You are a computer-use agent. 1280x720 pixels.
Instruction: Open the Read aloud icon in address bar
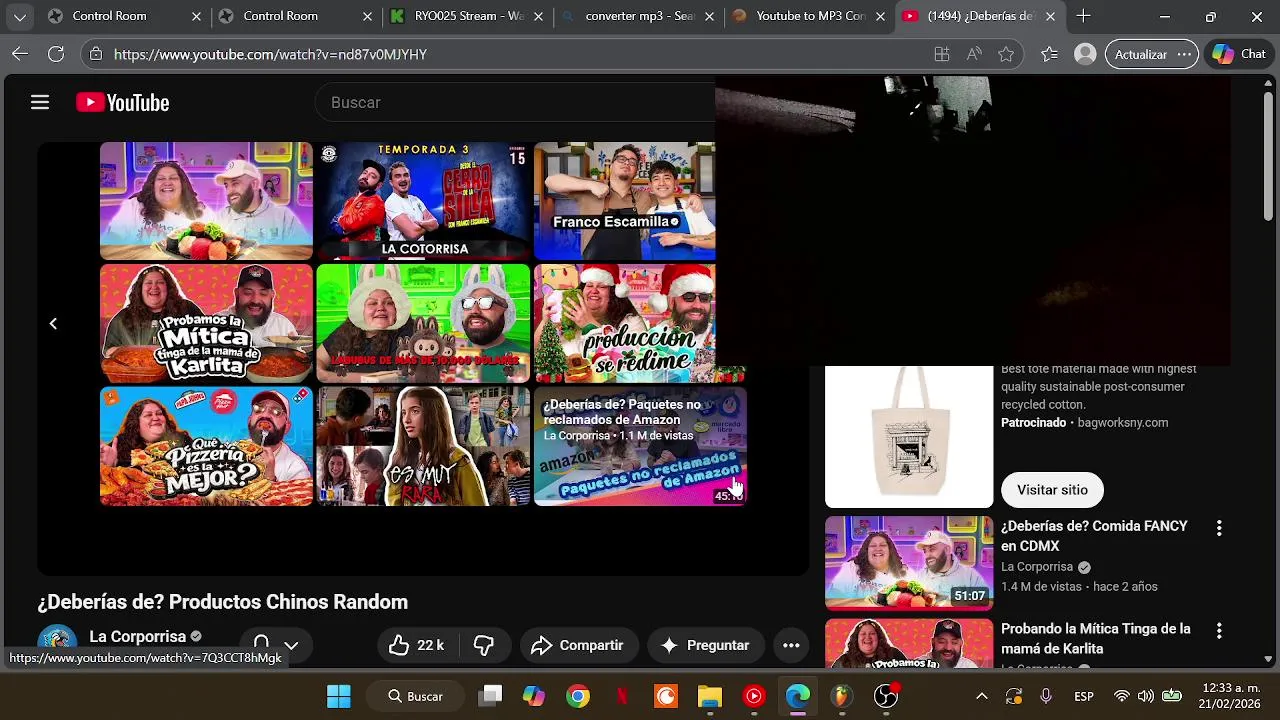(x=974, y=54)
